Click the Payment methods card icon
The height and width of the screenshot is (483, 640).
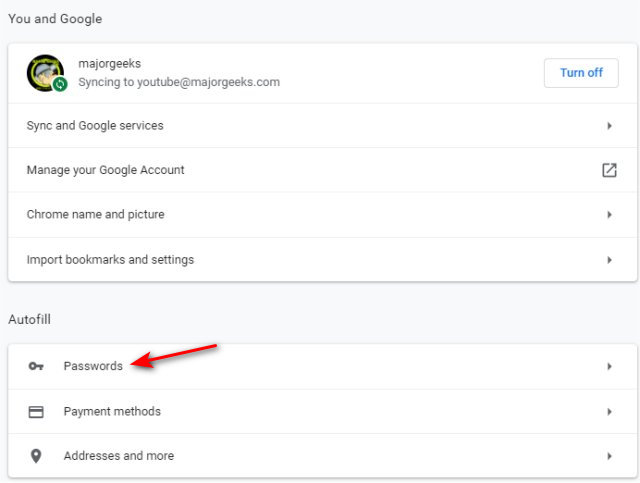coord(36,412)
